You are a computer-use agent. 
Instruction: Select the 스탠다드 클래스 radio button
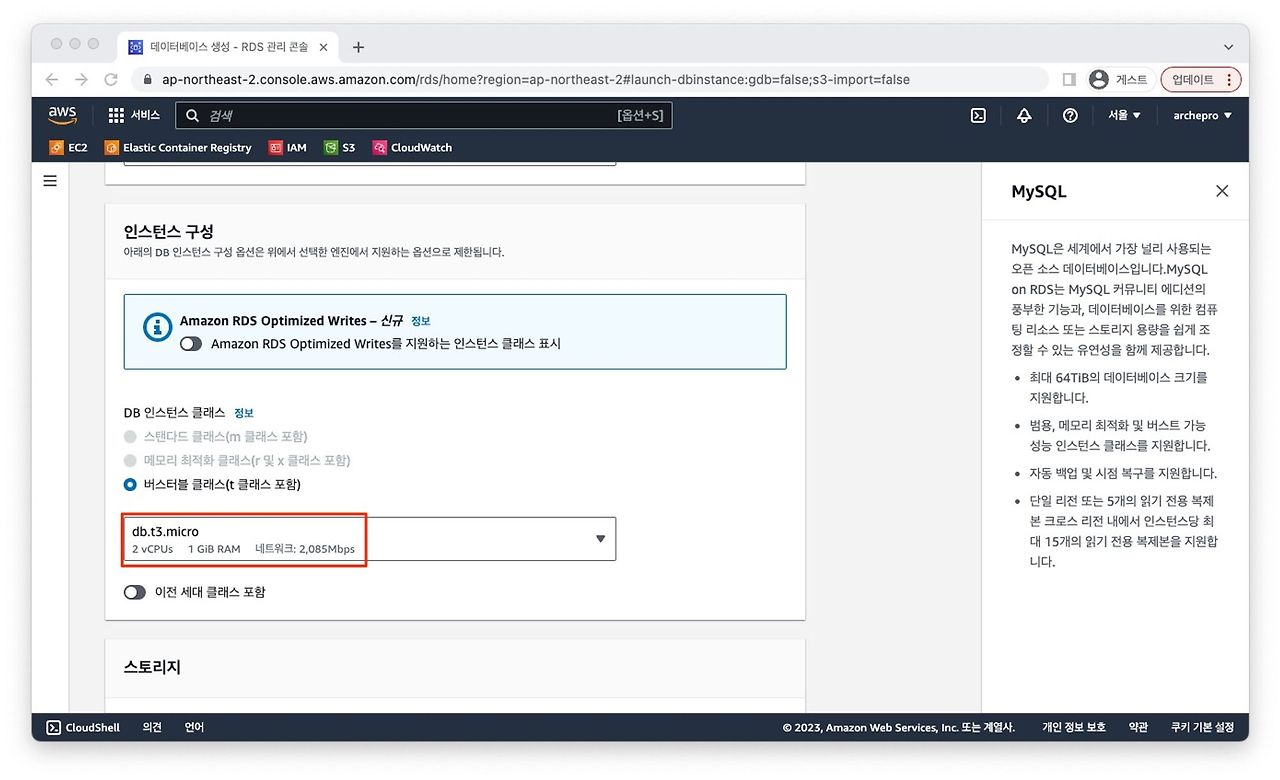point(130,437)
